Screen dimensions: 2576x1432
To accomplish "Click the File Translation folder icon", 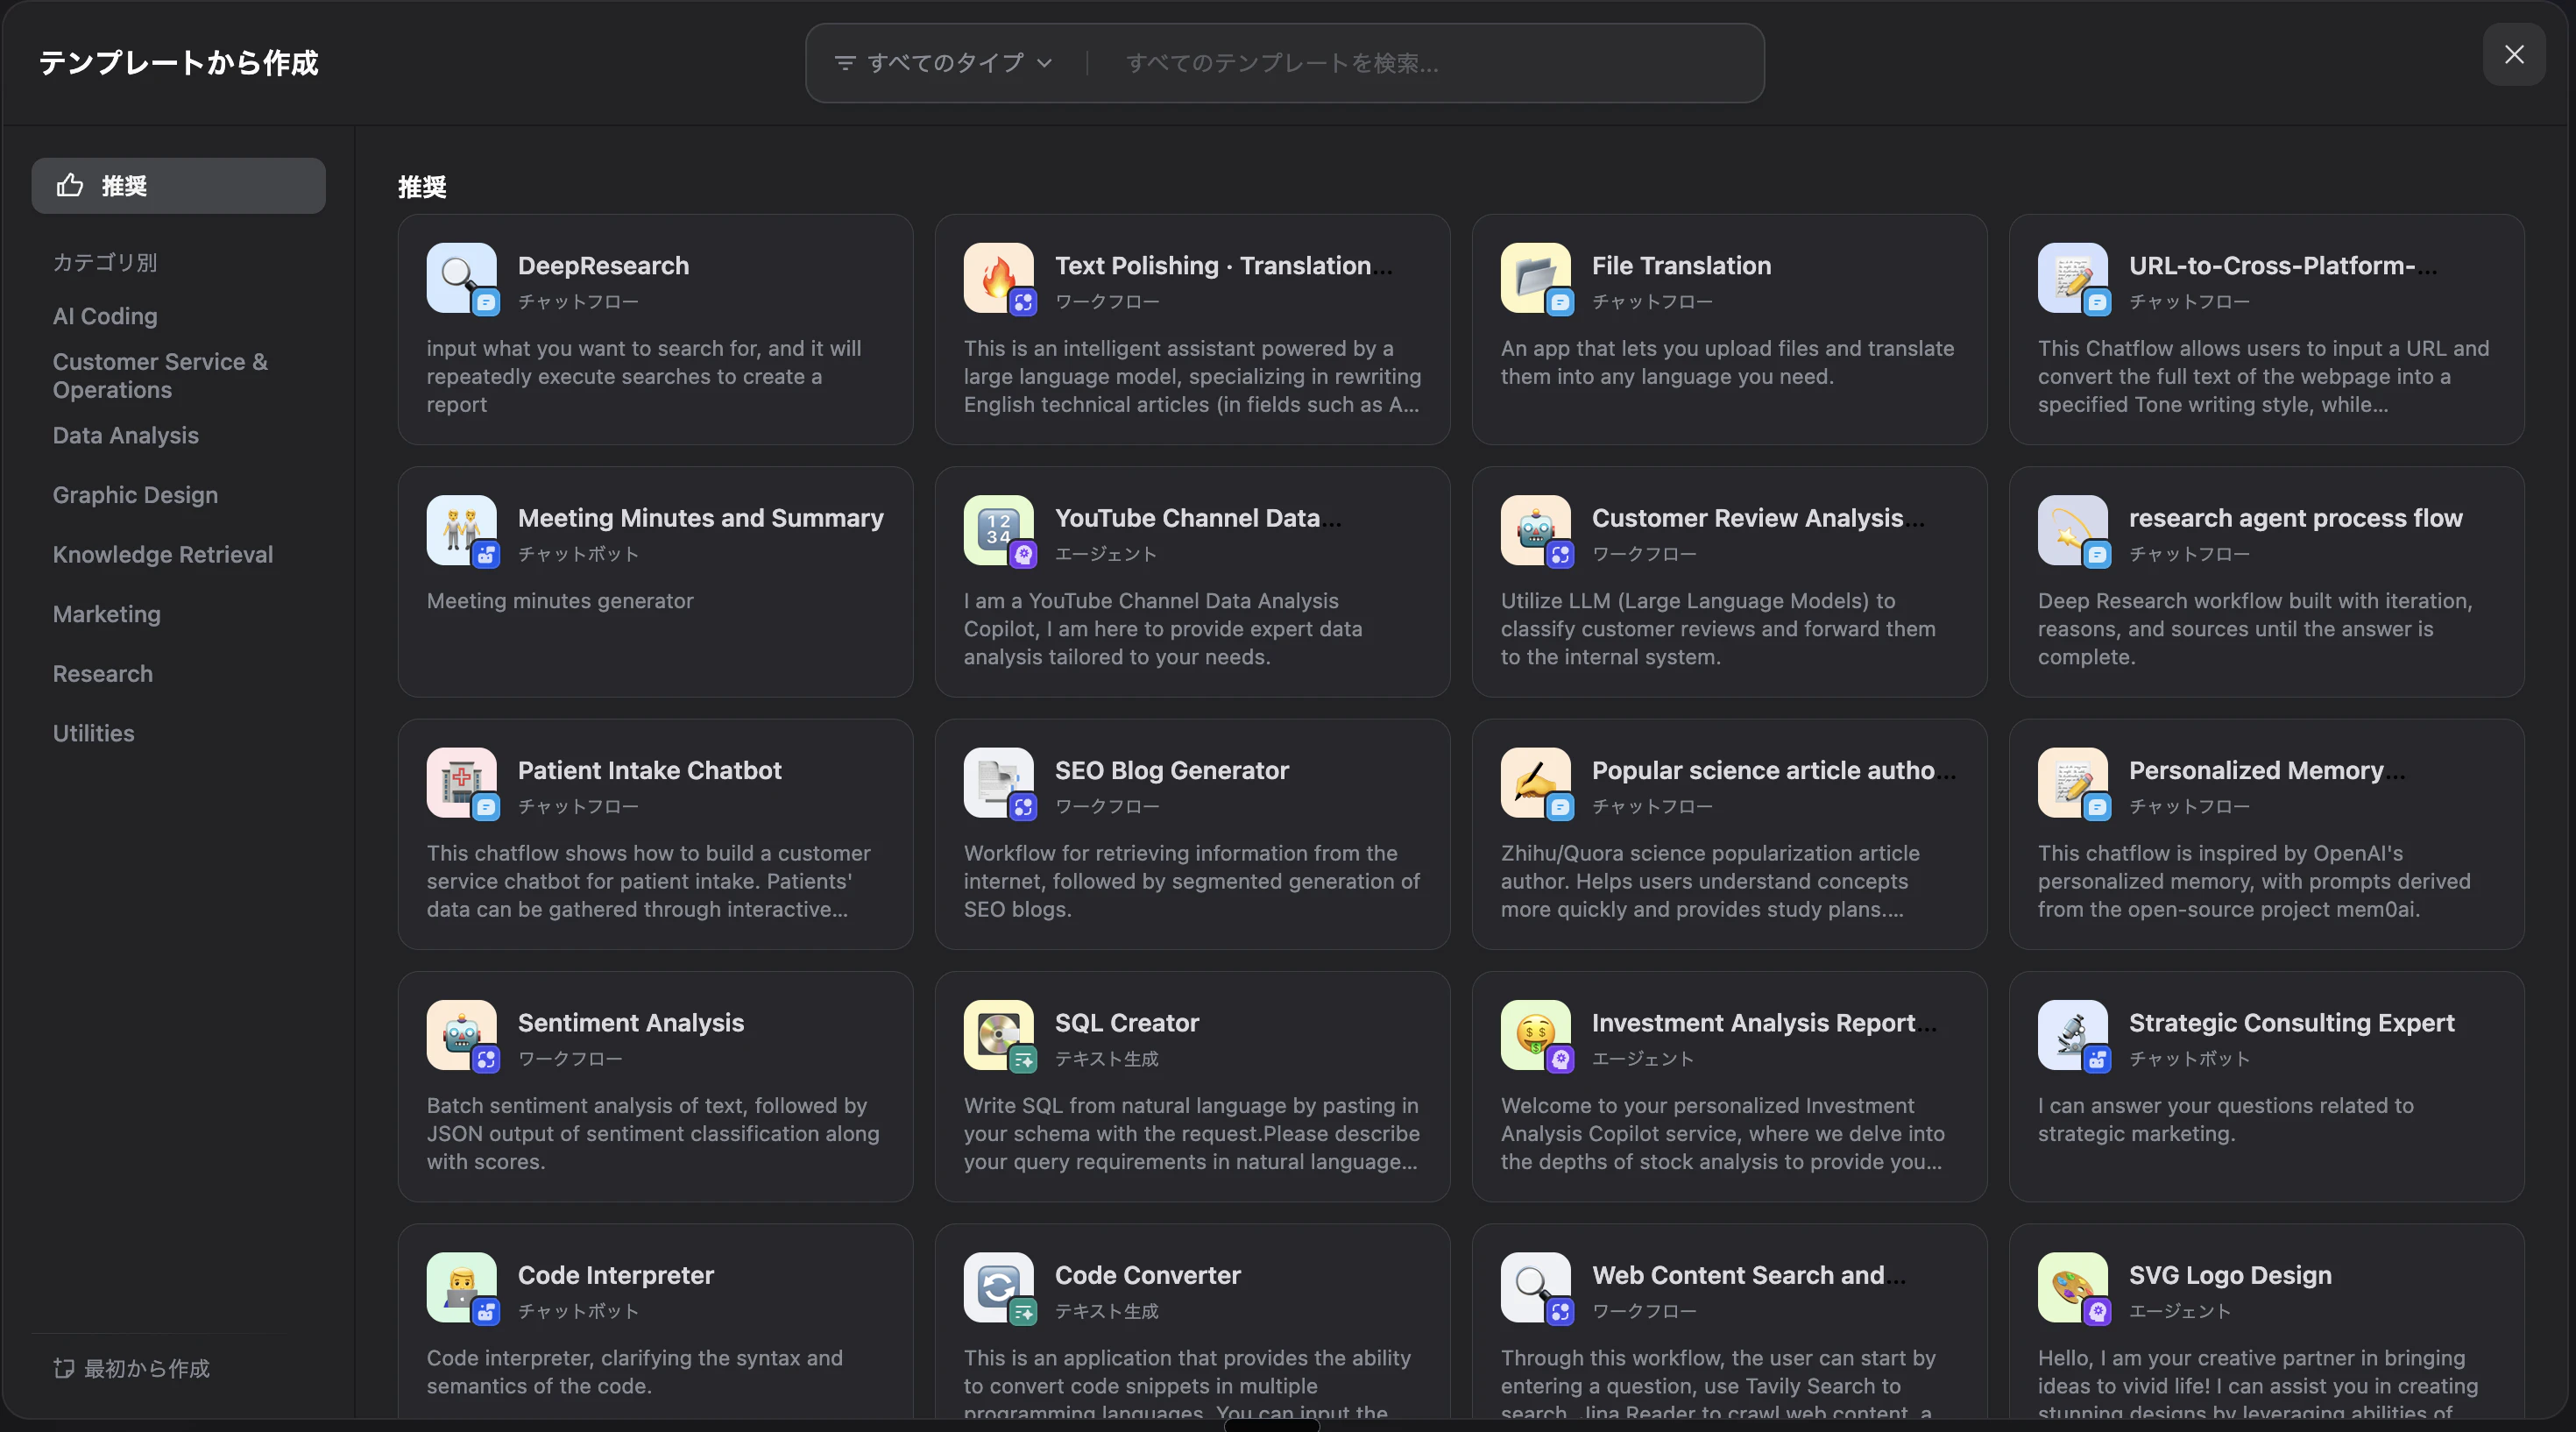I will [1534, 277].
